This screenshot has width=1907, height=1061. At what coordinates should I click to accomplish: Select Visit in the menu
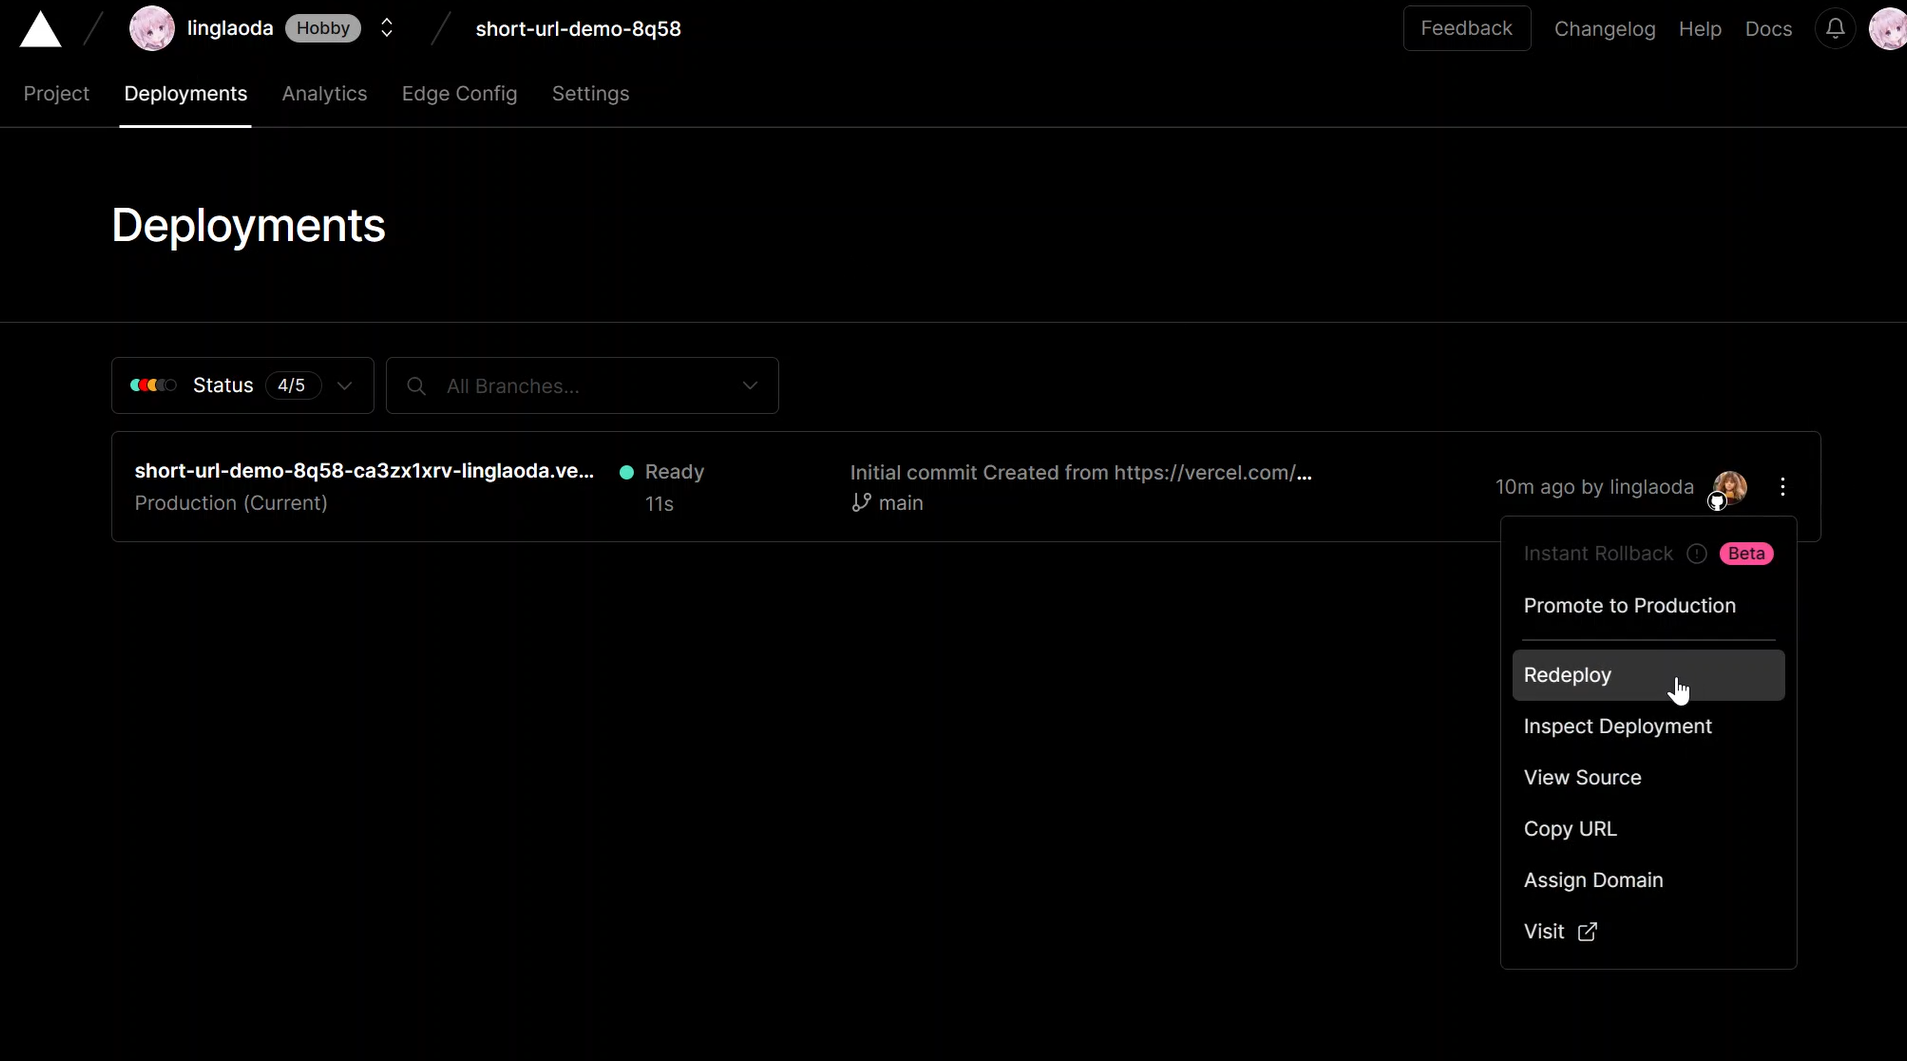click(x=1648, y=932)
